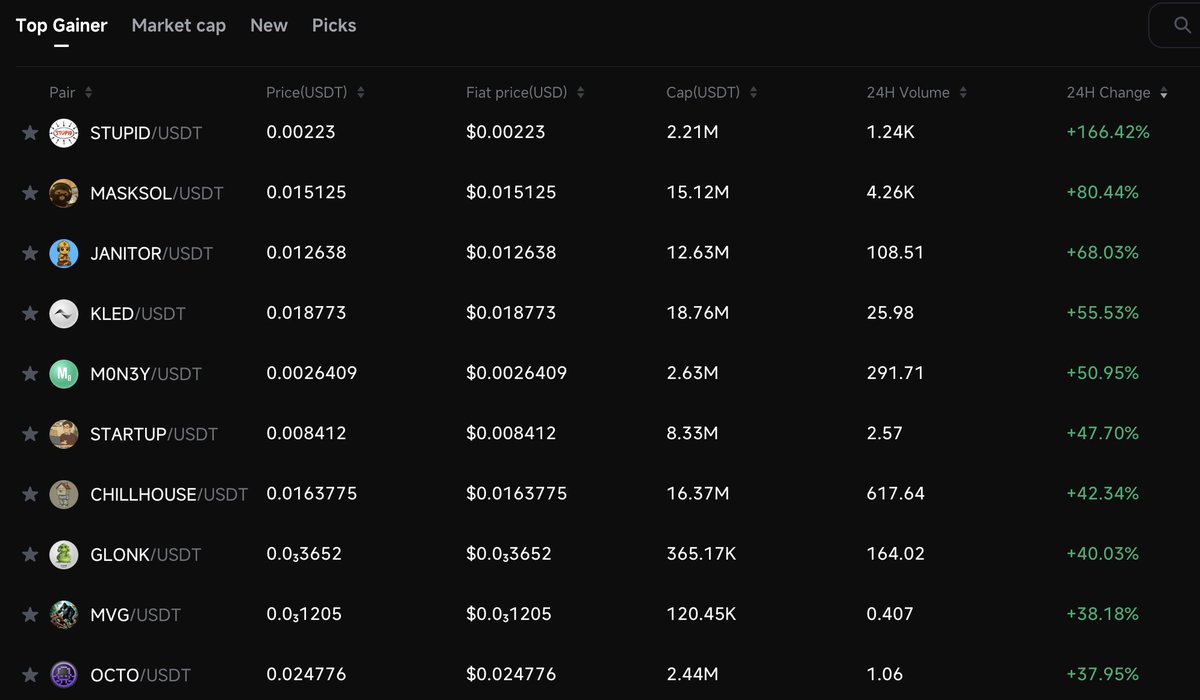Click the +166.42% change value
Image resolution: width=1200 pixels, height=700 pixels.
tap(1108, 132)
